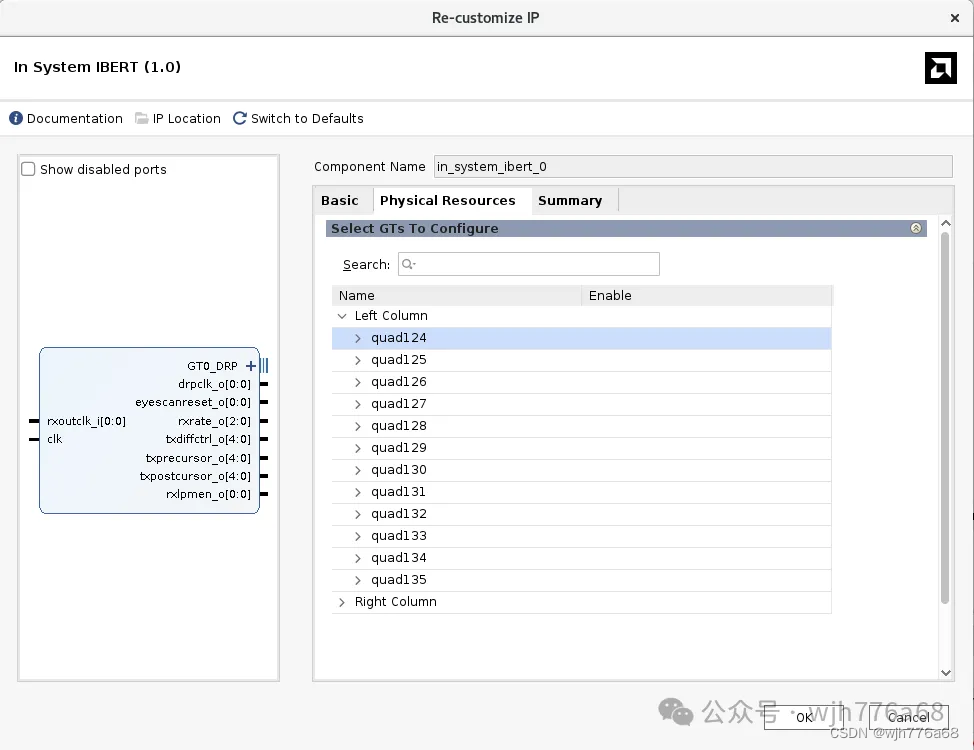Expand the quad132 node

click(x=358, y=514)
